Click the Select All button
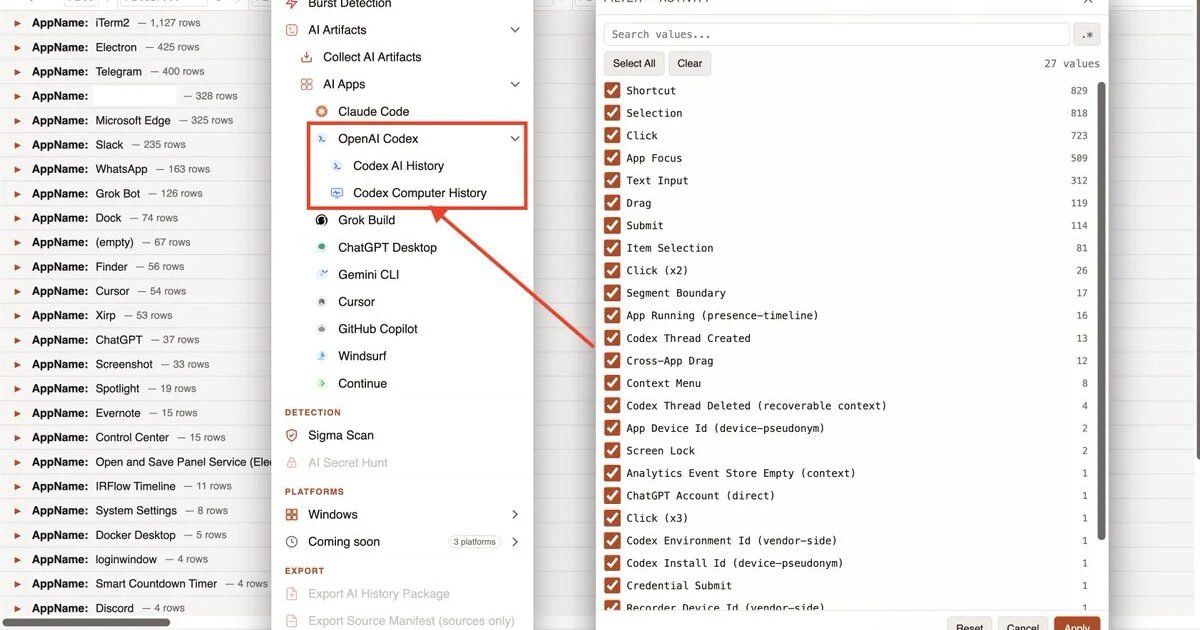This screenshot has height=630, width=1200. (634, 63)
